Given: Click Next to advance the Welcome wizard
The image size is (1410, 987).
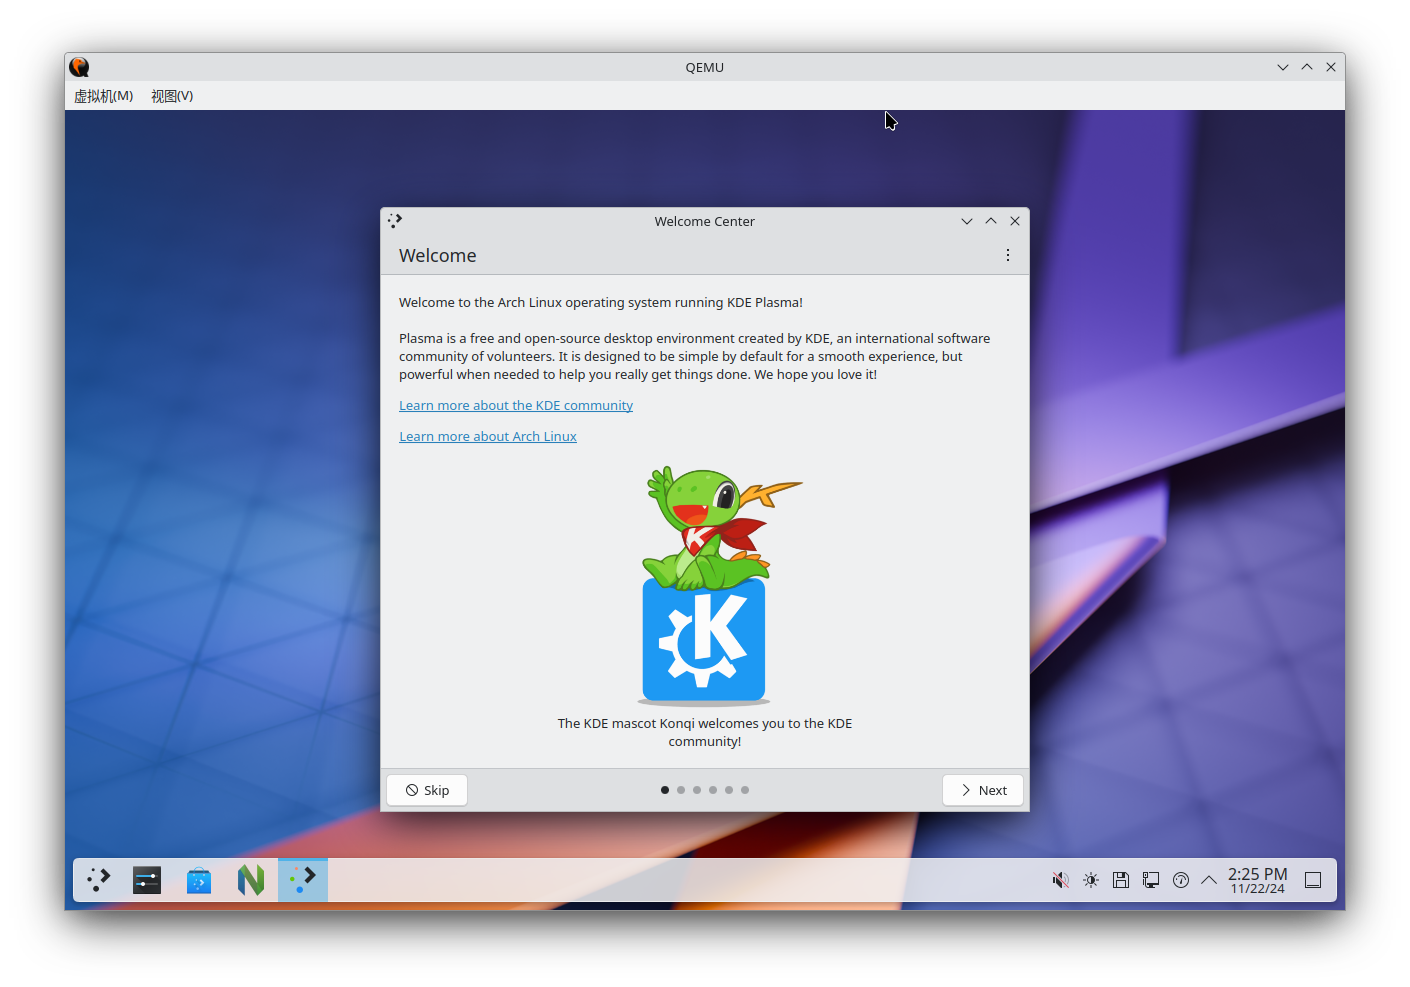Looking at the screenshot, I should point(982,790).
